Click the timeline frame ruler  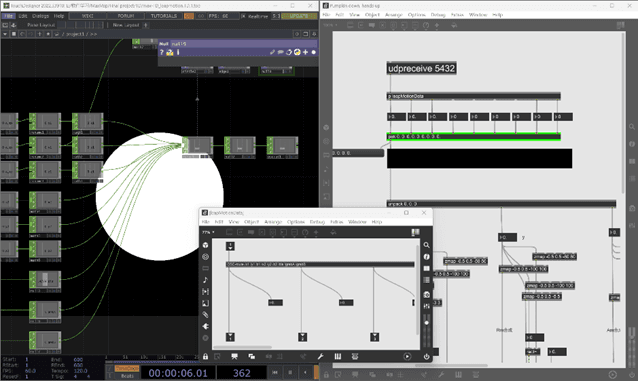coord(153,357)
